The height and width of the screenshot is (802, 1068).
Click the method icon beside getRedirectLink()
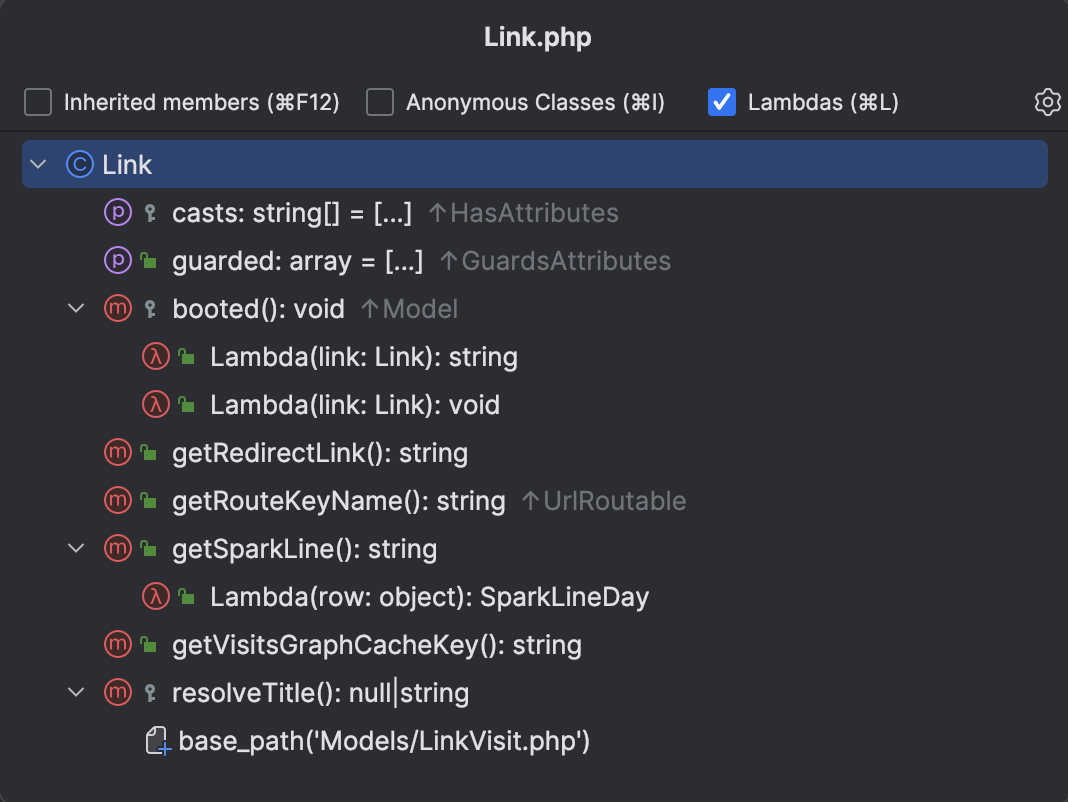click(x=118, y=452)
